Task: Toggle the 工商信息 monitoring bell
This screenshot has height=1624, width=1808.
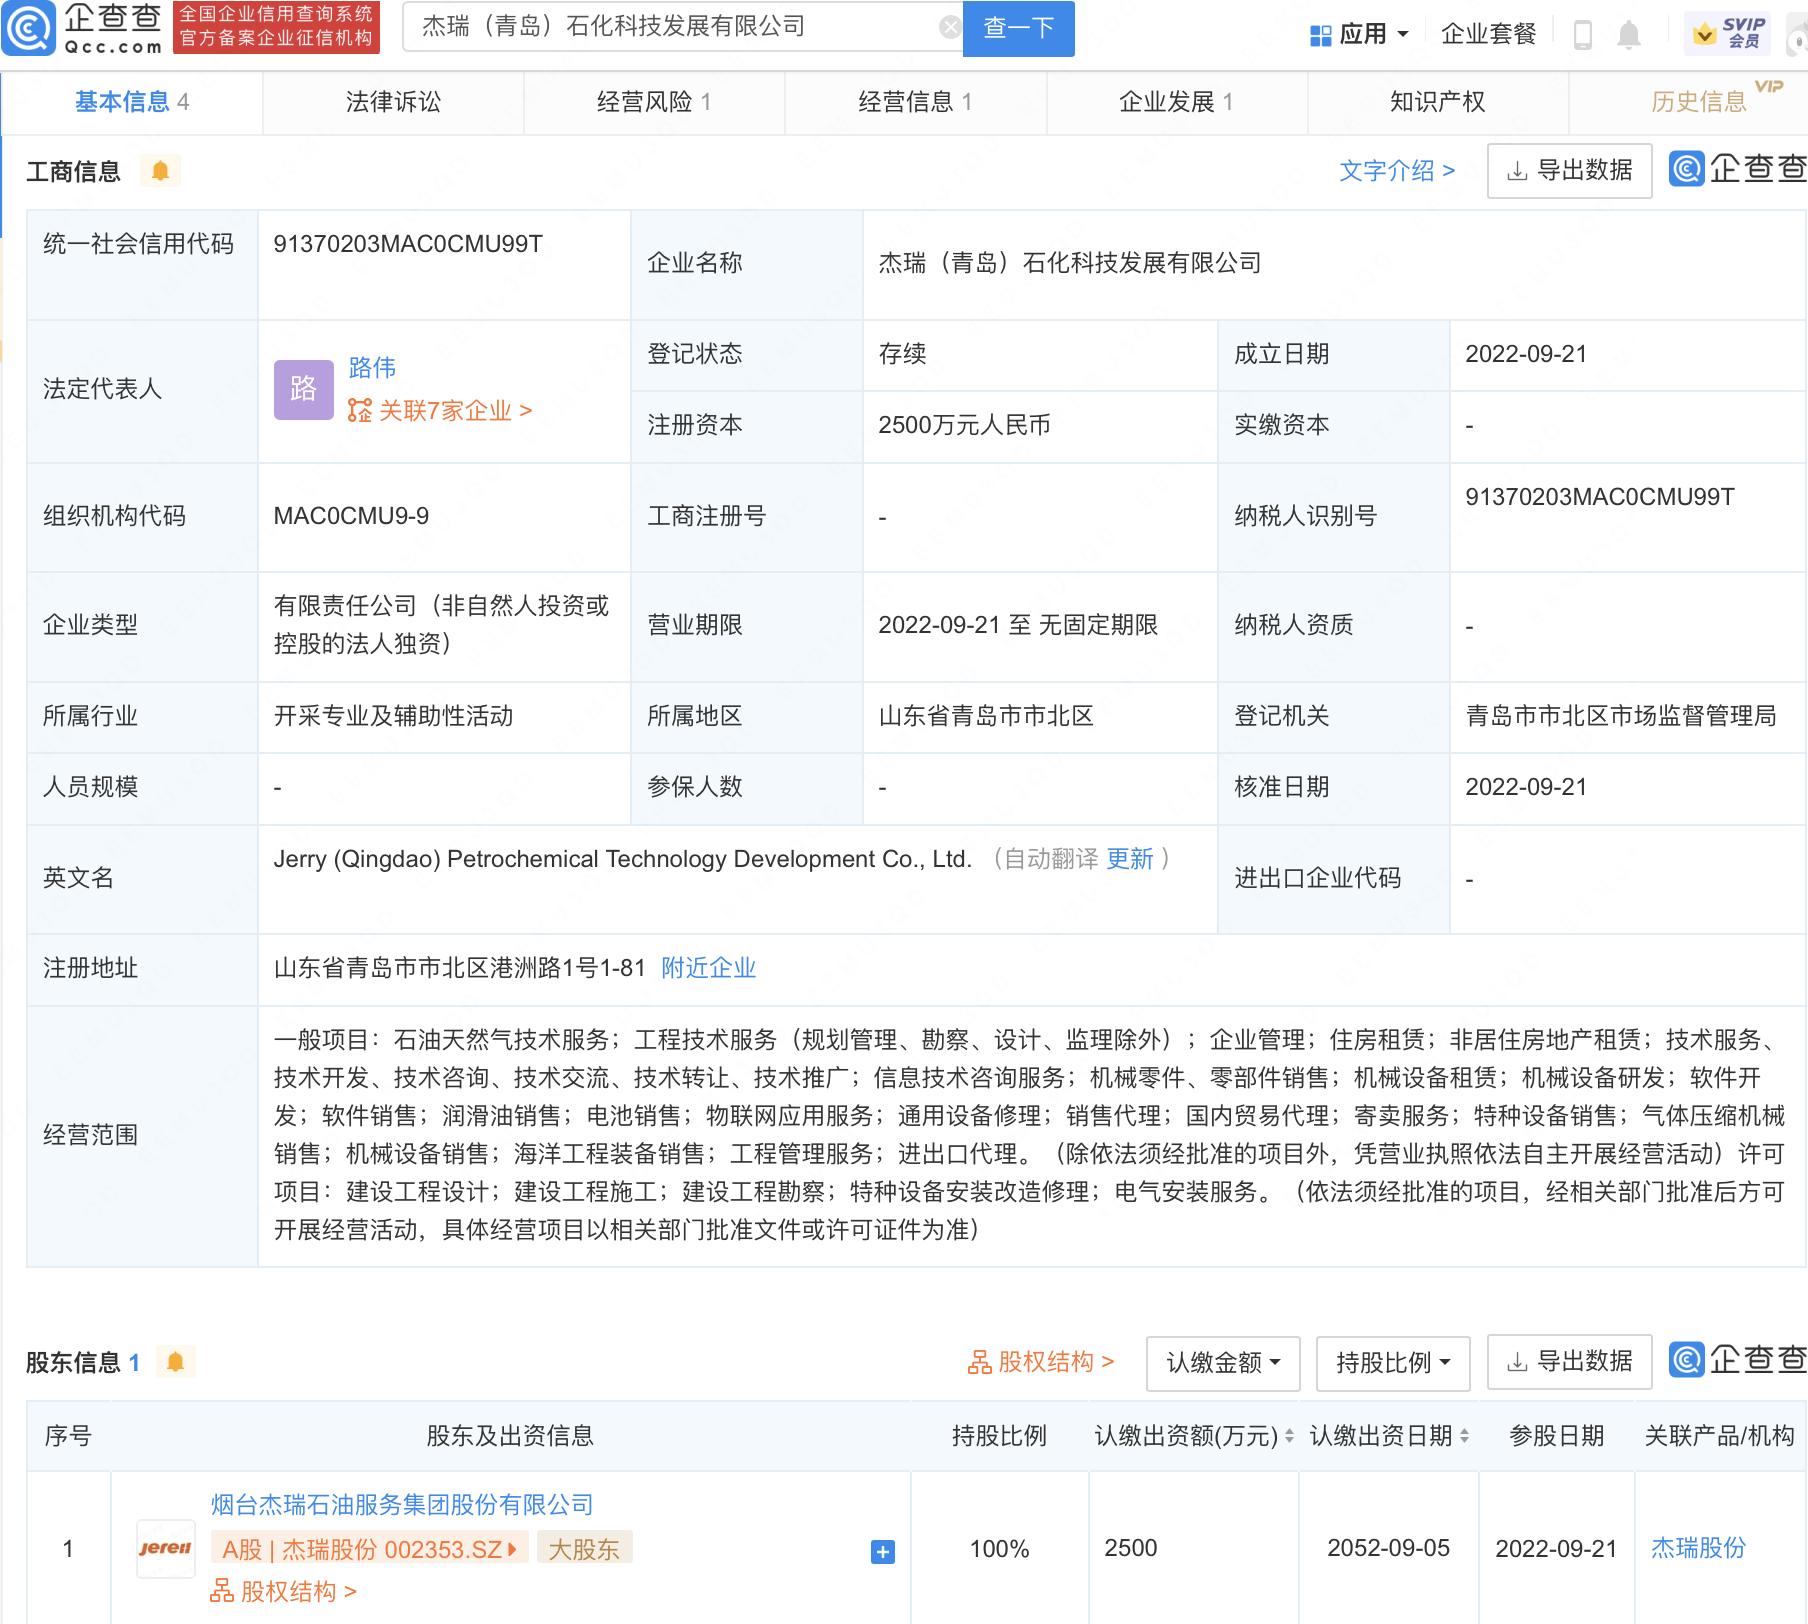Action: click(x=160, y=171)
